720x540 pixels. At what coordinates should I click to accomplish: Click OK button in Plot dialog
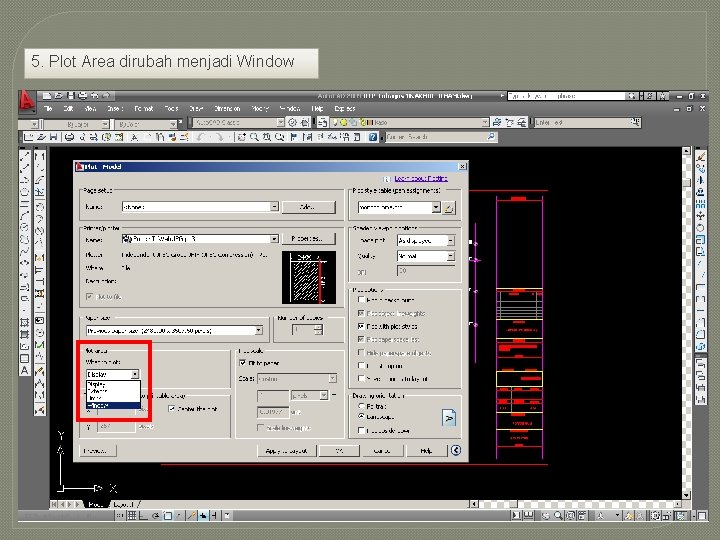click(339, 450)
